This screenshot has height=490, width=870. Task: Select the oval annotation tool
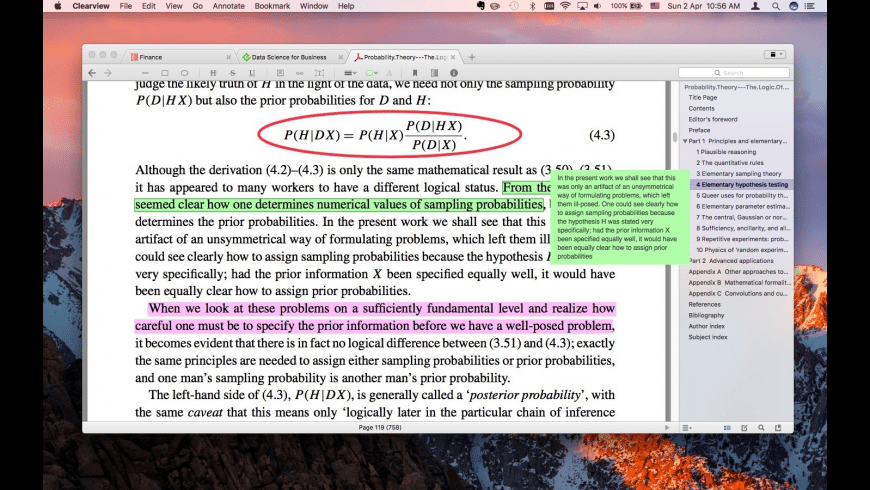point(184,73)
